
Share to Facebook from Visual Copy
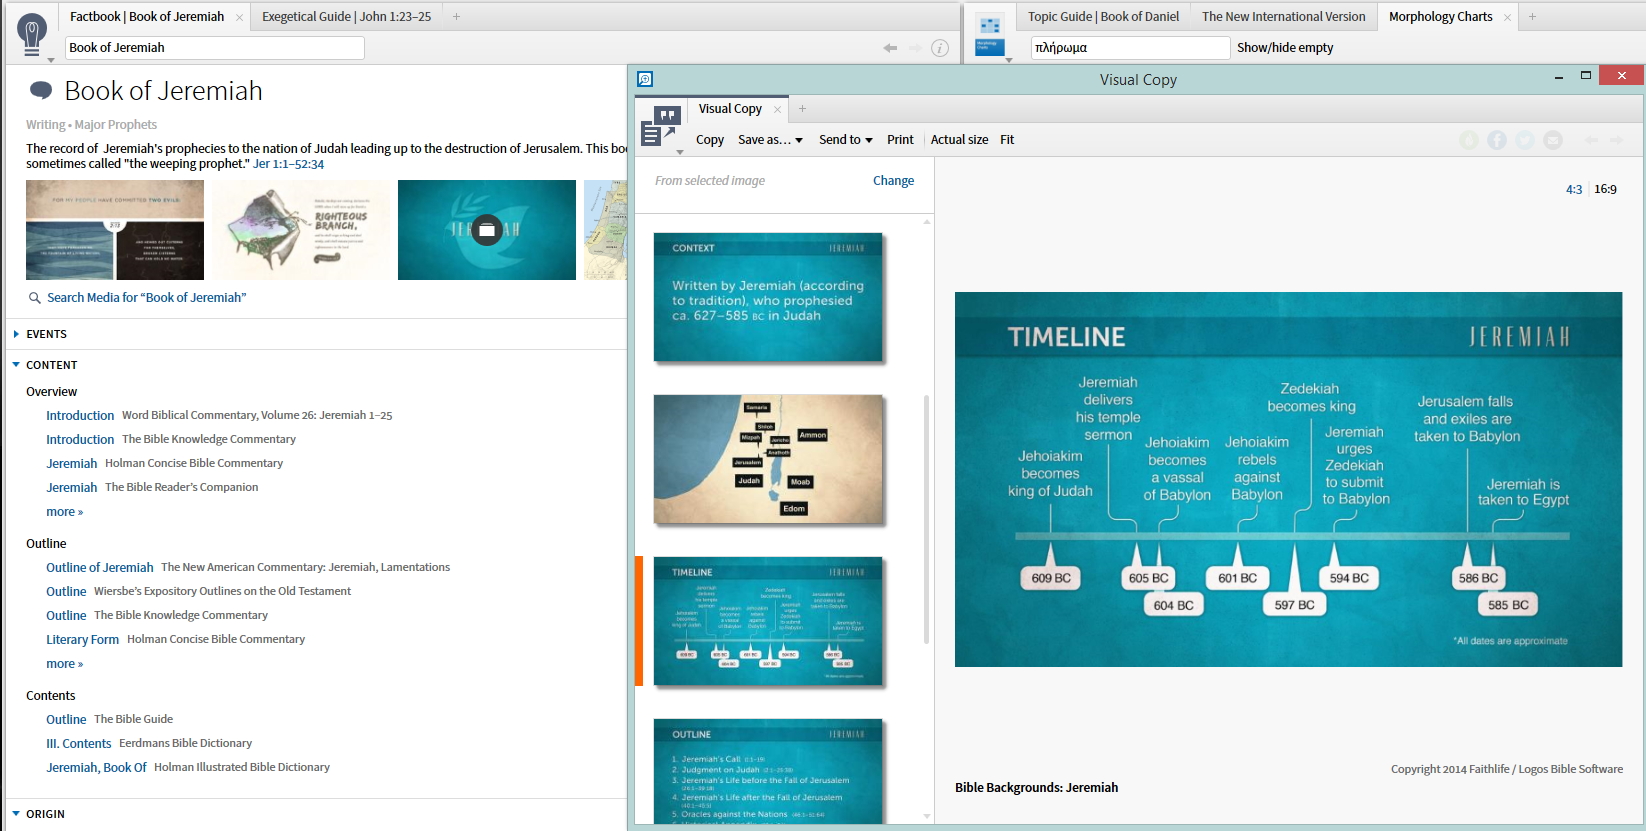point(1497,140)
